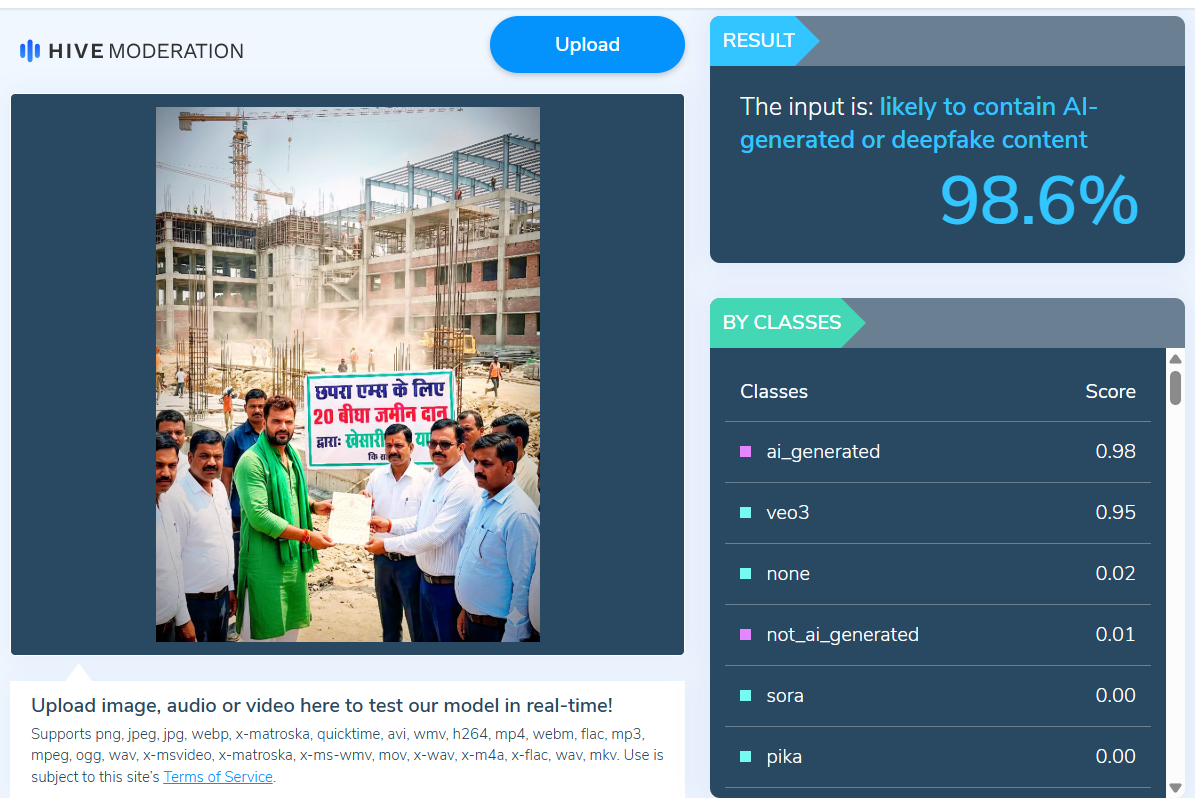Click the classes list scrollbar thumb
This screenshot has height=798, width=1195.
1175,387
